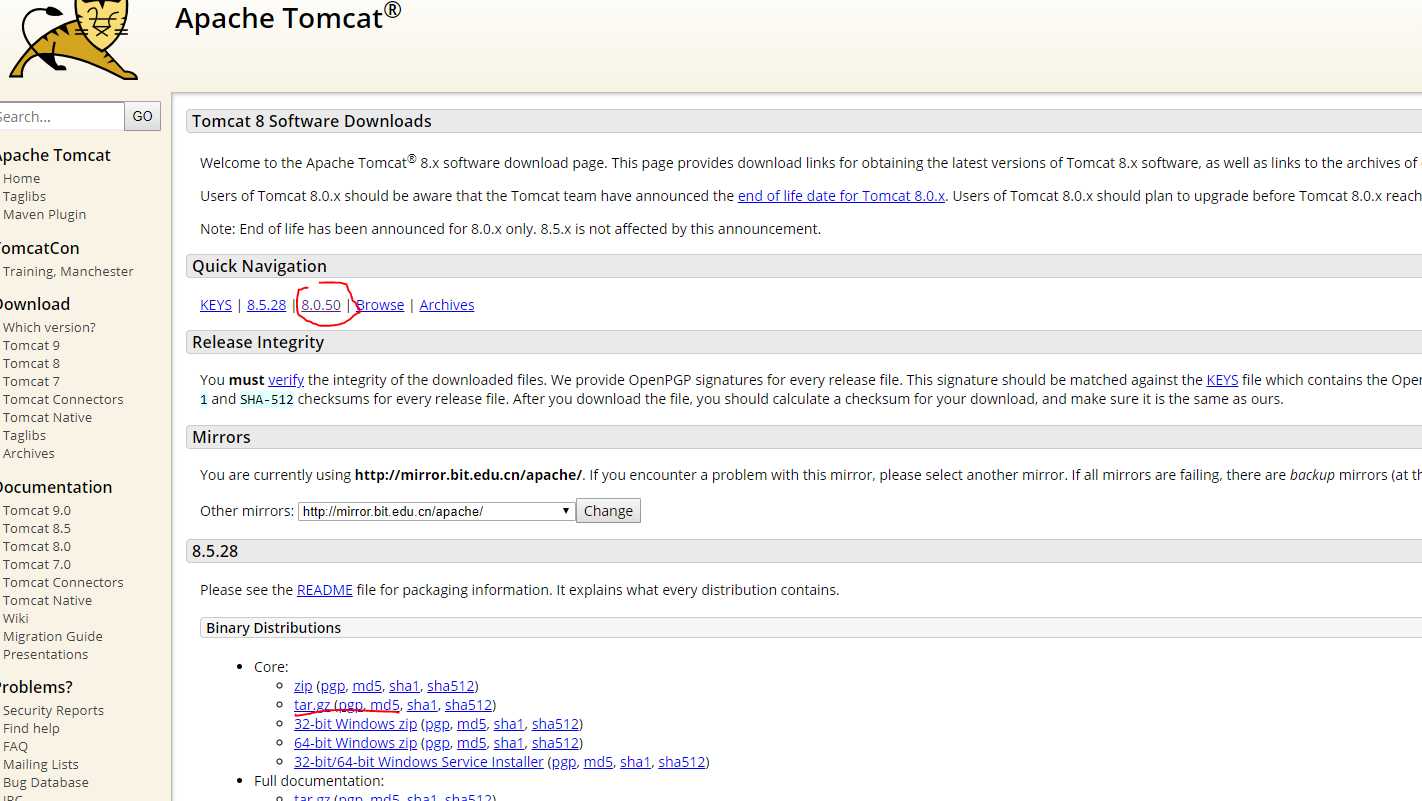Open Taglibs under Download section
The width and height of the screenshot is (1422, 801).
(x=24, y=435)
